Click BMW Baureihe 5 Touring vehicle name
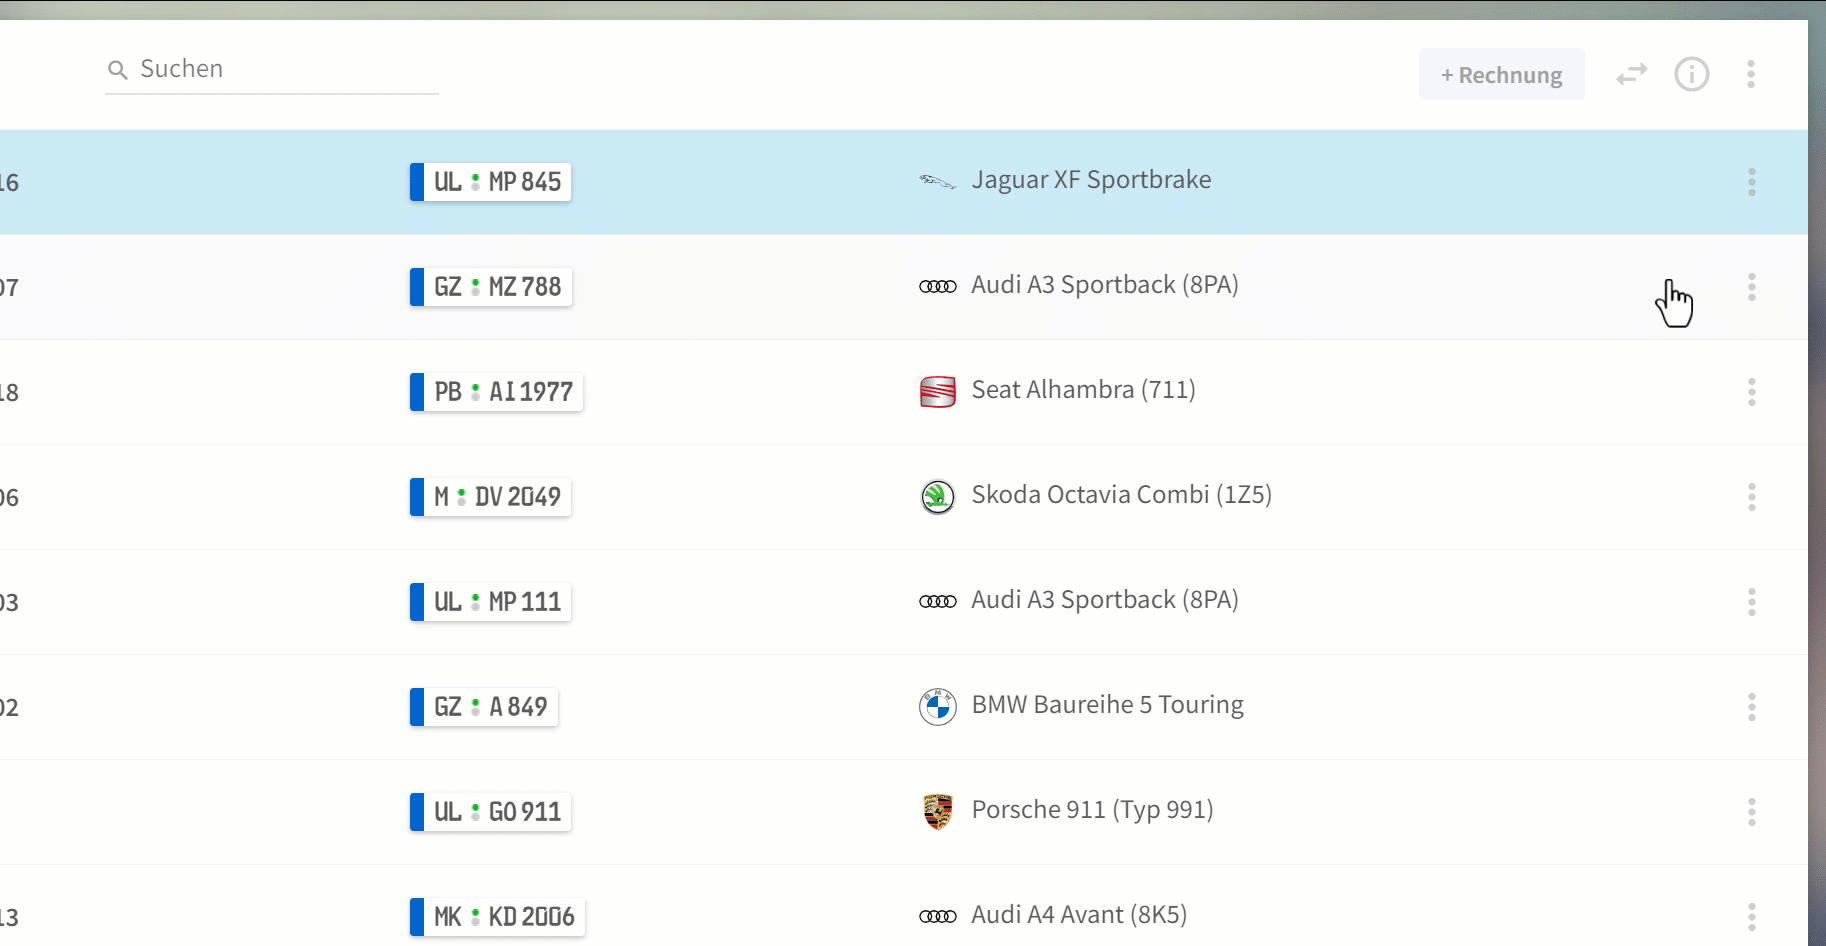1826x946 pixels. [x=1107, y=705]
